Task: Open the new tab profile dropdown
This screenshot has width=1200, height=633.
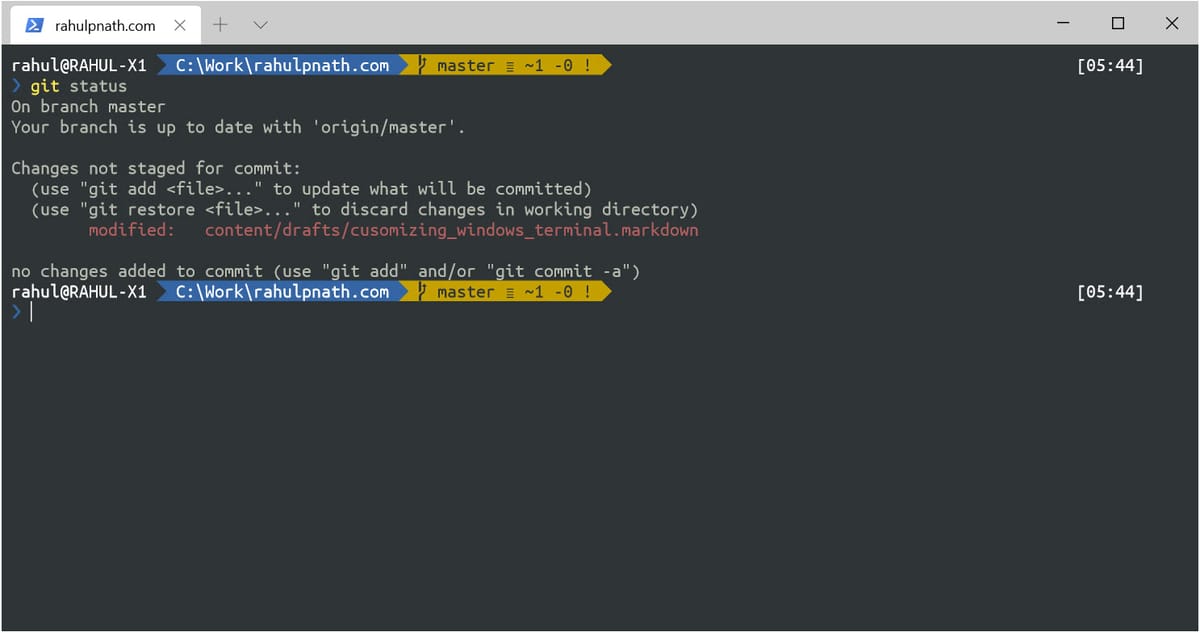Action: (x=260, y=24)
